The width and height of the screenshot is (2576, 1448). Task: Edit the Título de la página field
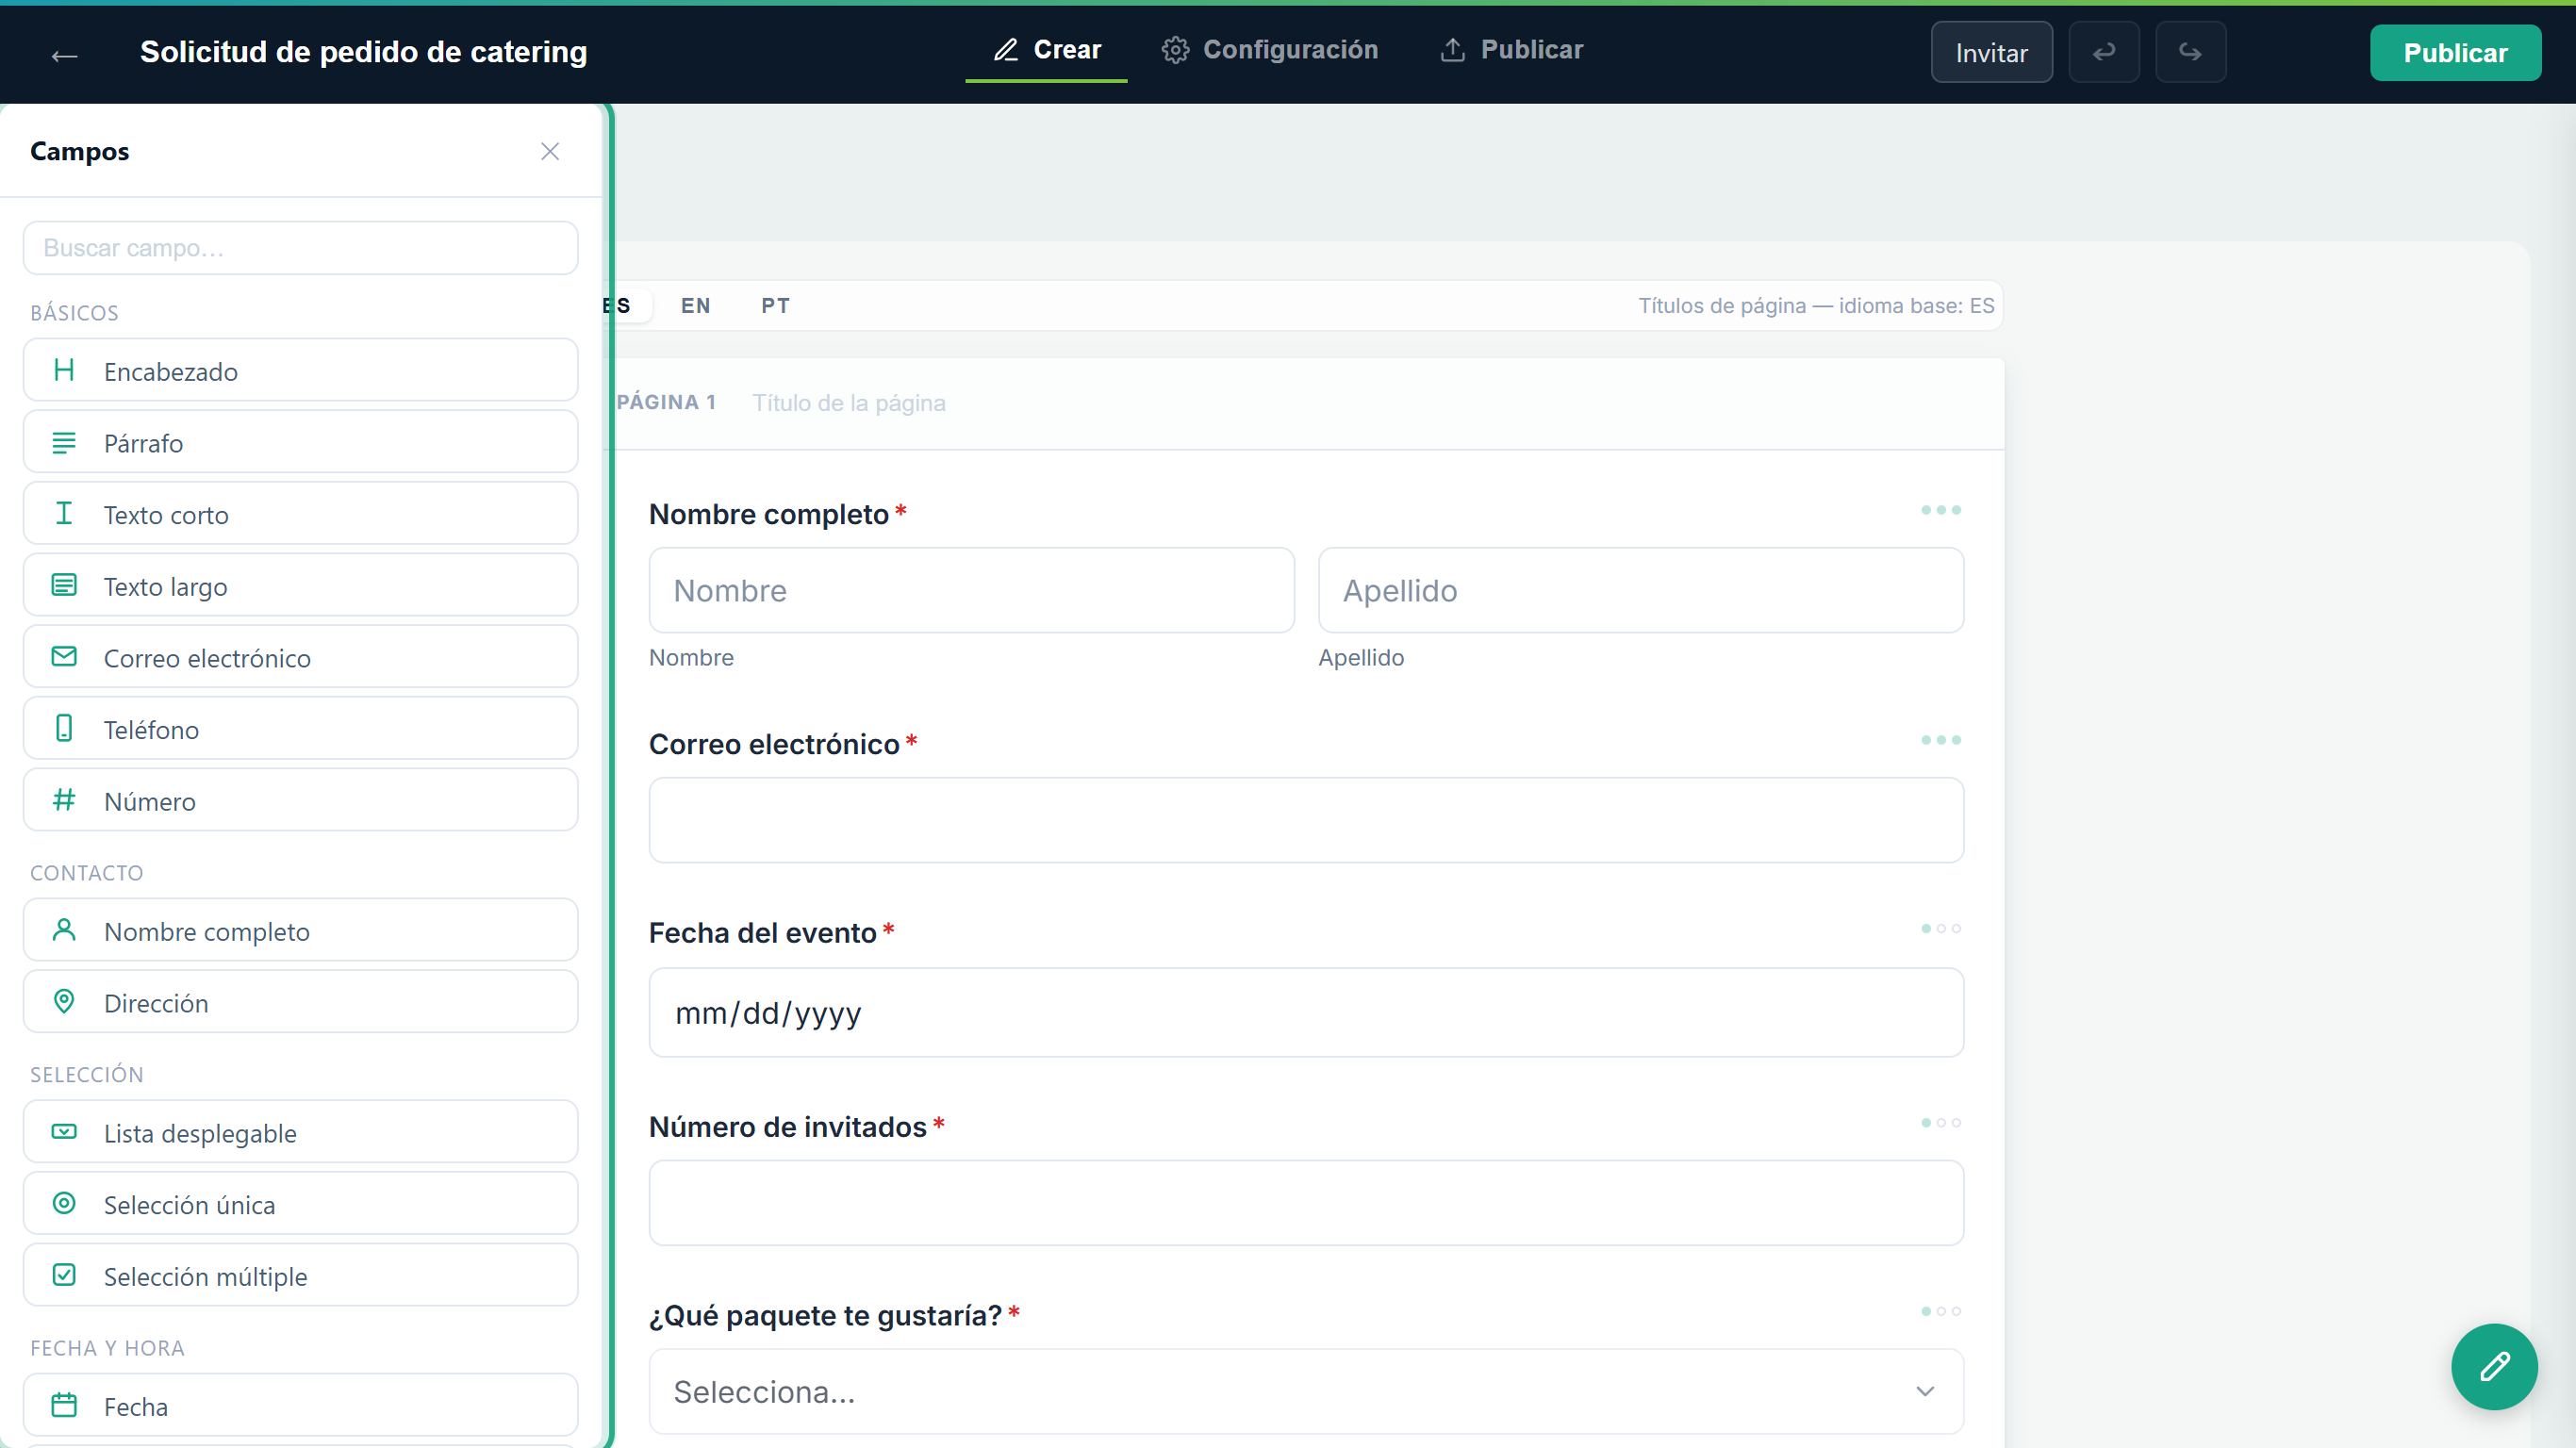coord(849,403)
